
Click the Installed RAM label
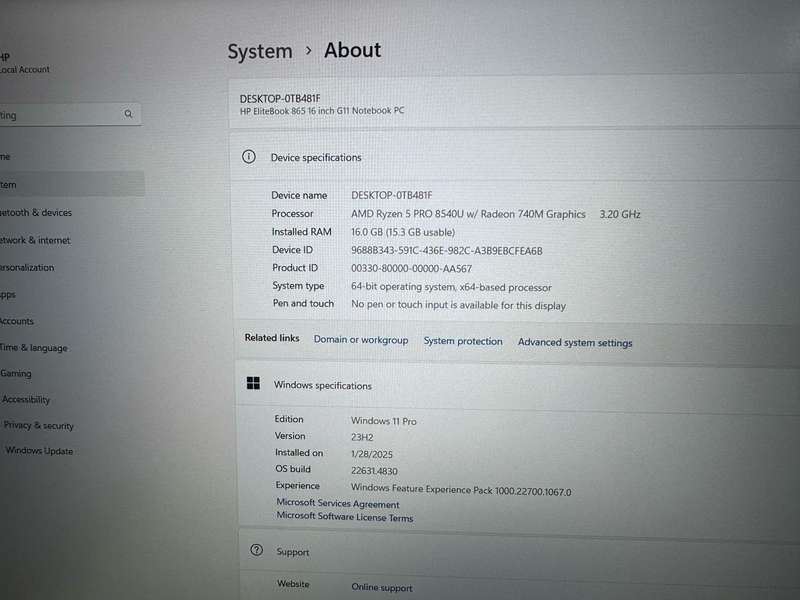pyautogui.click(x=301, y=232)
